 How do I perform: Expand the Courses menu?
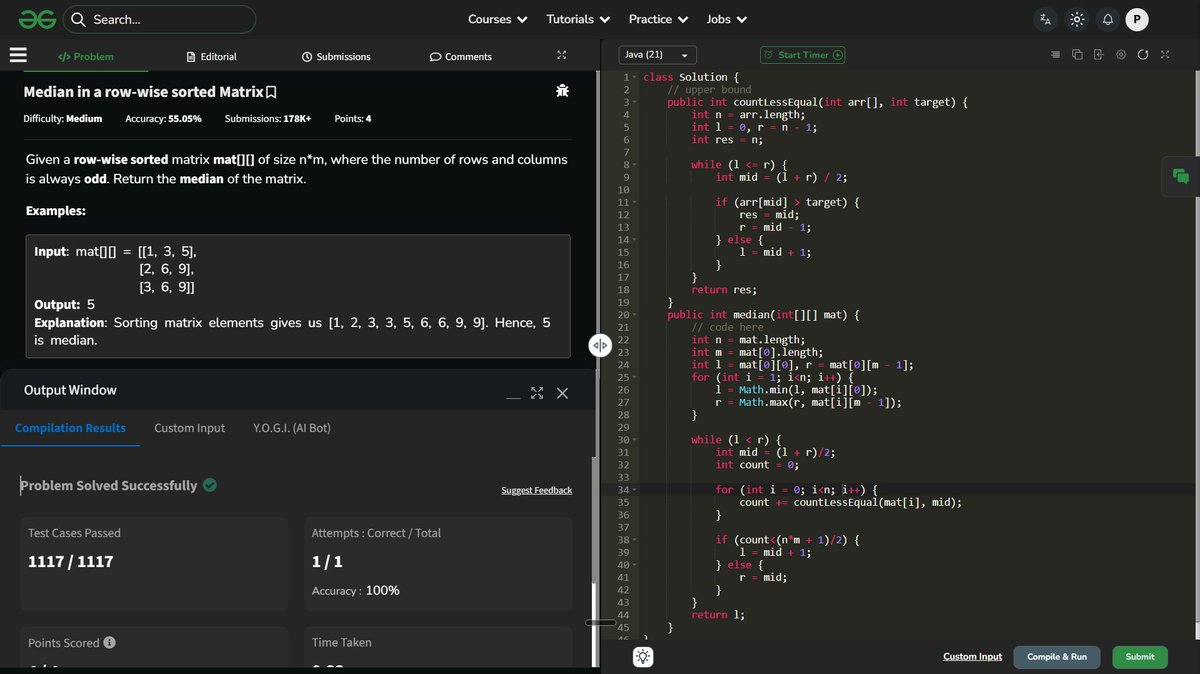tap(497, 19)
